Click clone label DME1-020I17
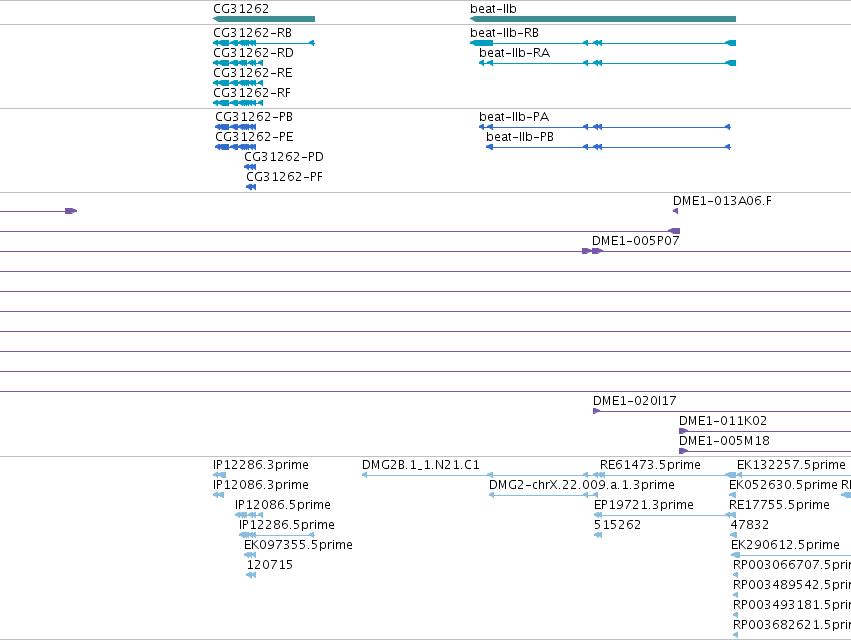The width and height of the screenshot is (851, 640). coord(634,401)
